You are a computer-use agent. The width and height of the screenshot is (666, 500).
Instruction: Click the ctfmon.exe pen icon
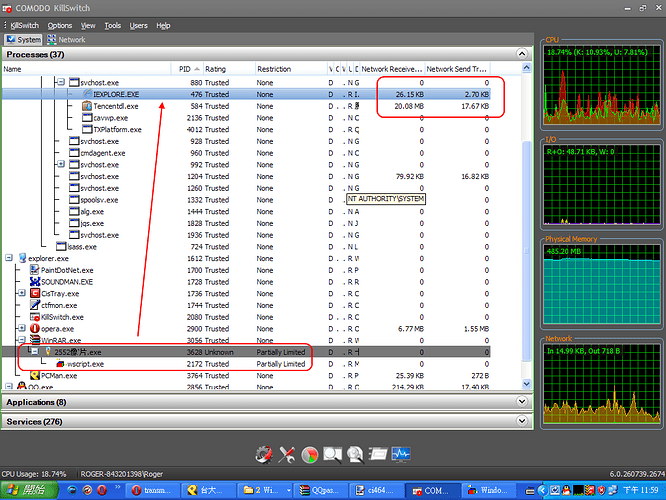coord(34,305)
